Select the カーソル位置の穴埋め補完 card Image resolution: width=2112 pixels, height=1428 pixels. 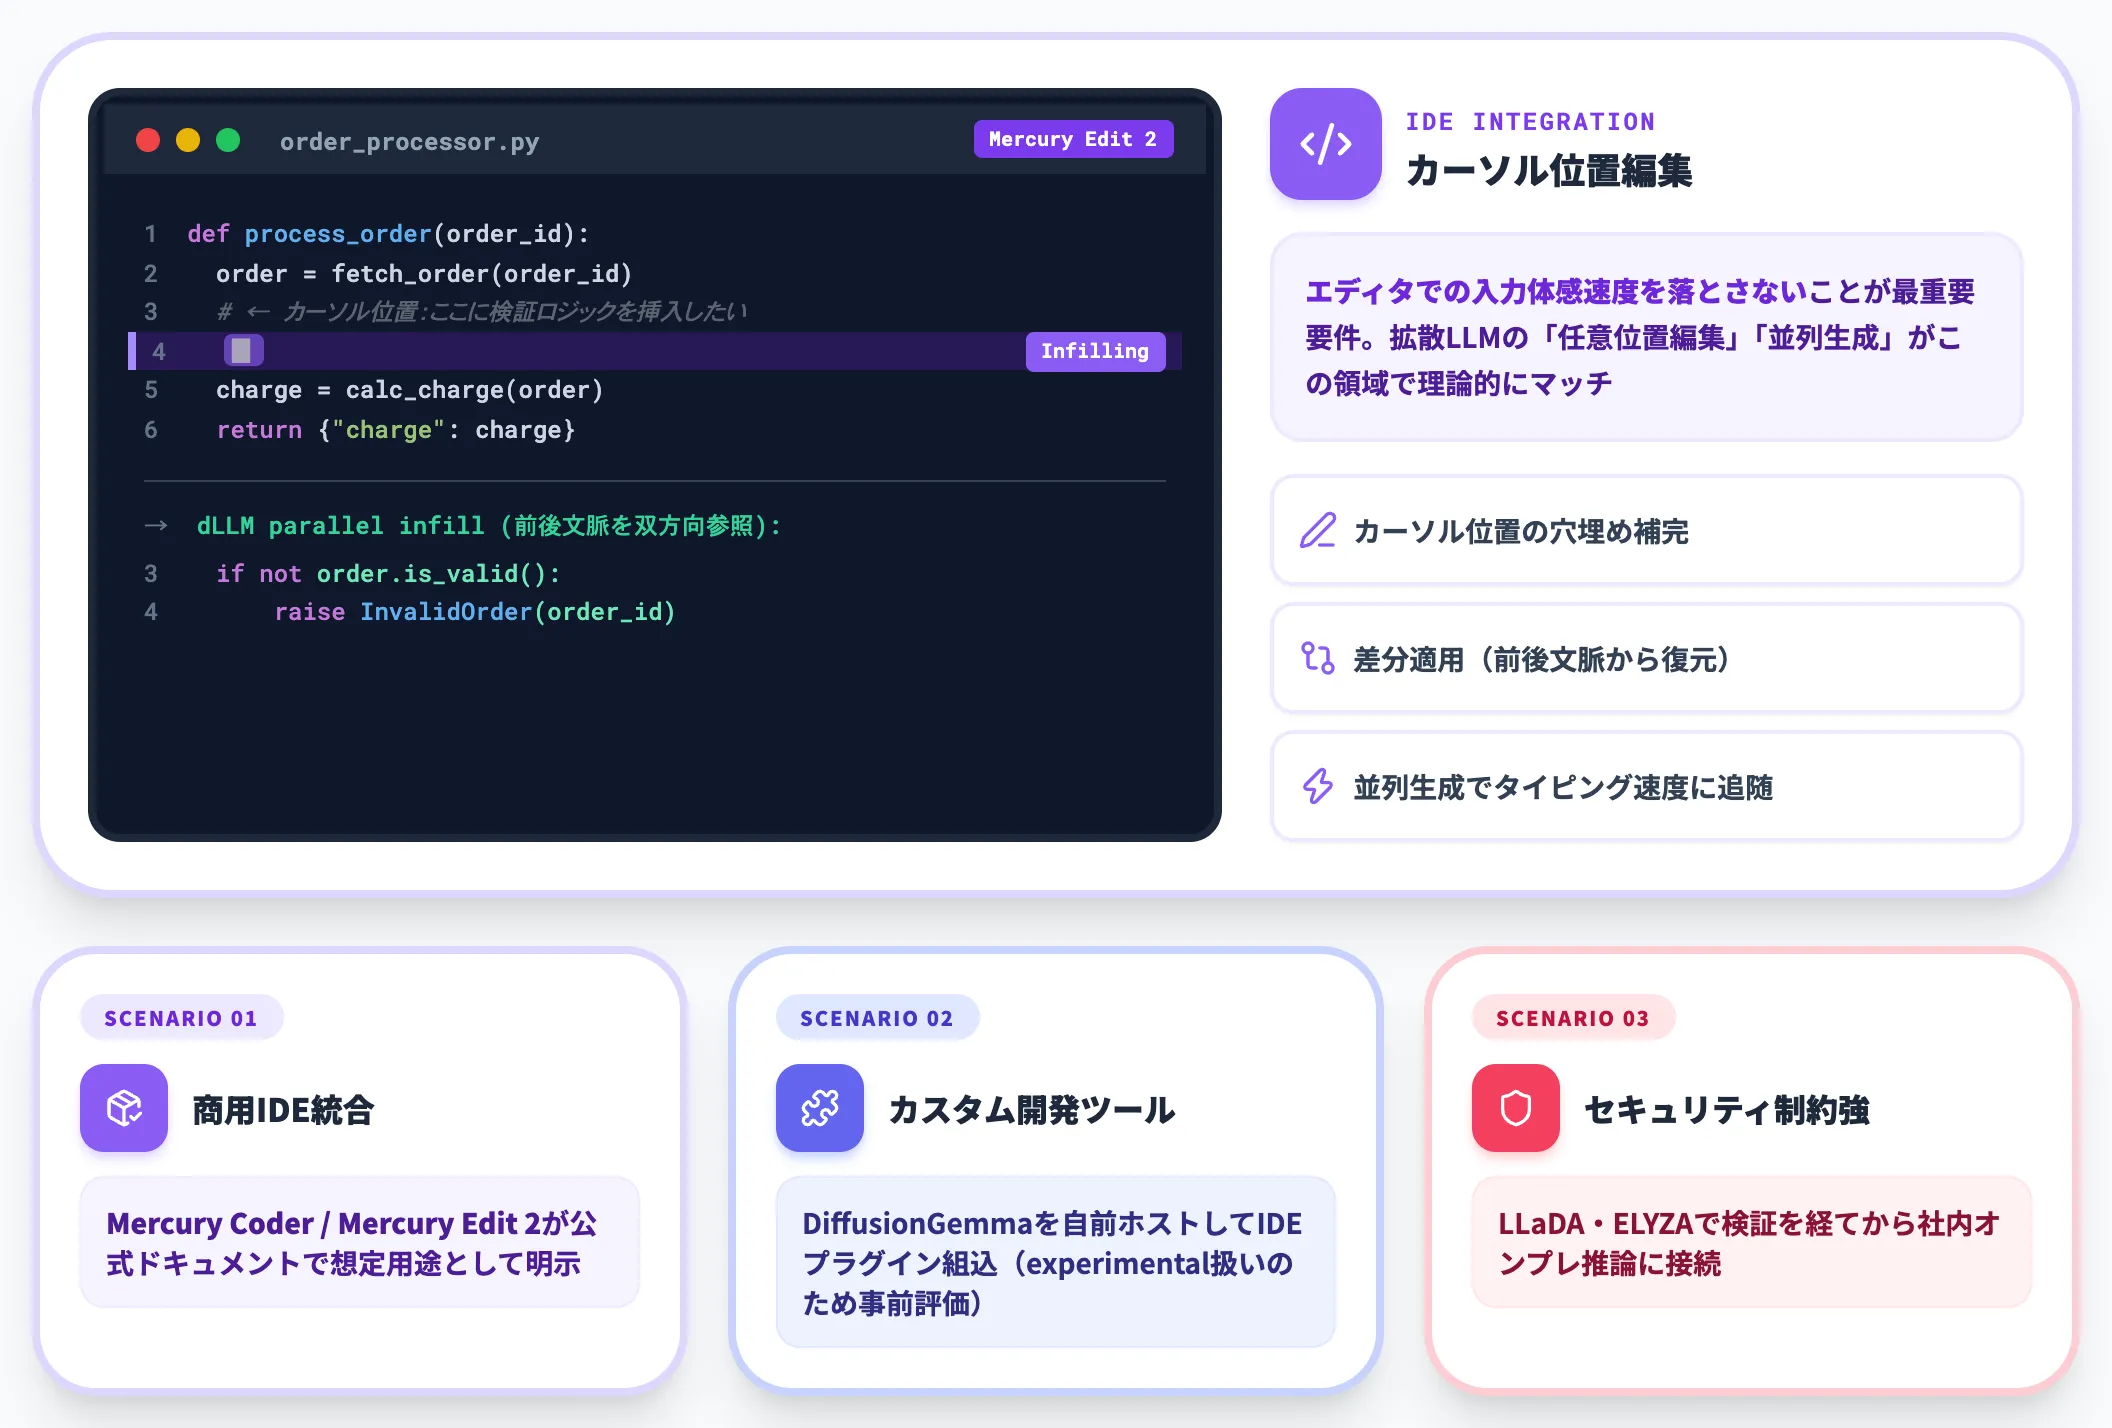(x=1646, y=531)
